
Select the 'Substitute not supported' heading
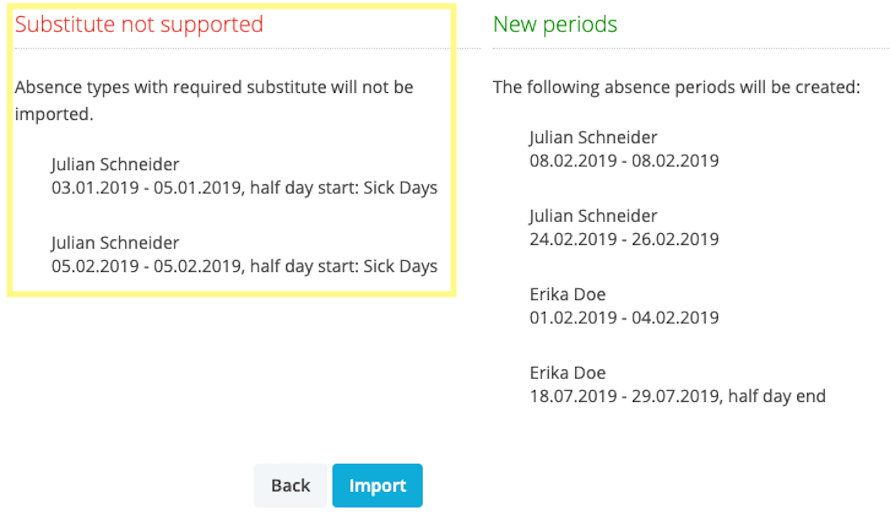(x=139, y=24)
